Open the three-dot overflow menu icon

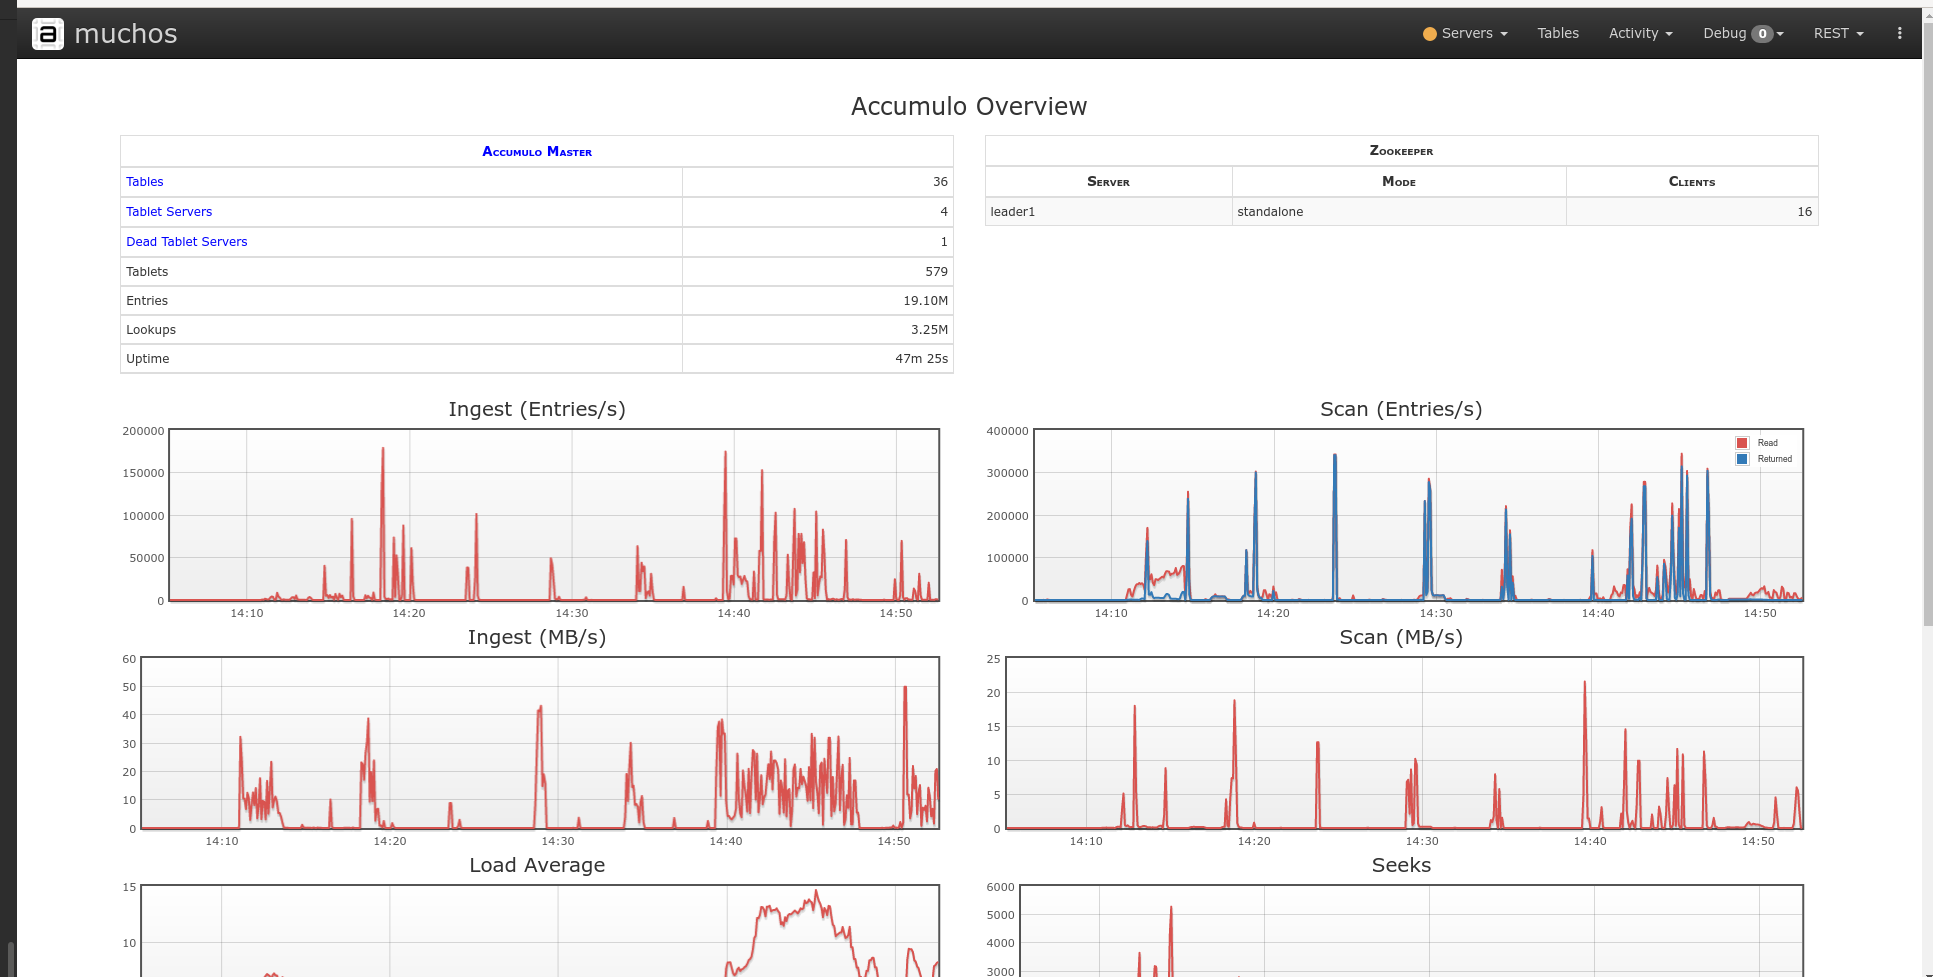point(1899,33)
